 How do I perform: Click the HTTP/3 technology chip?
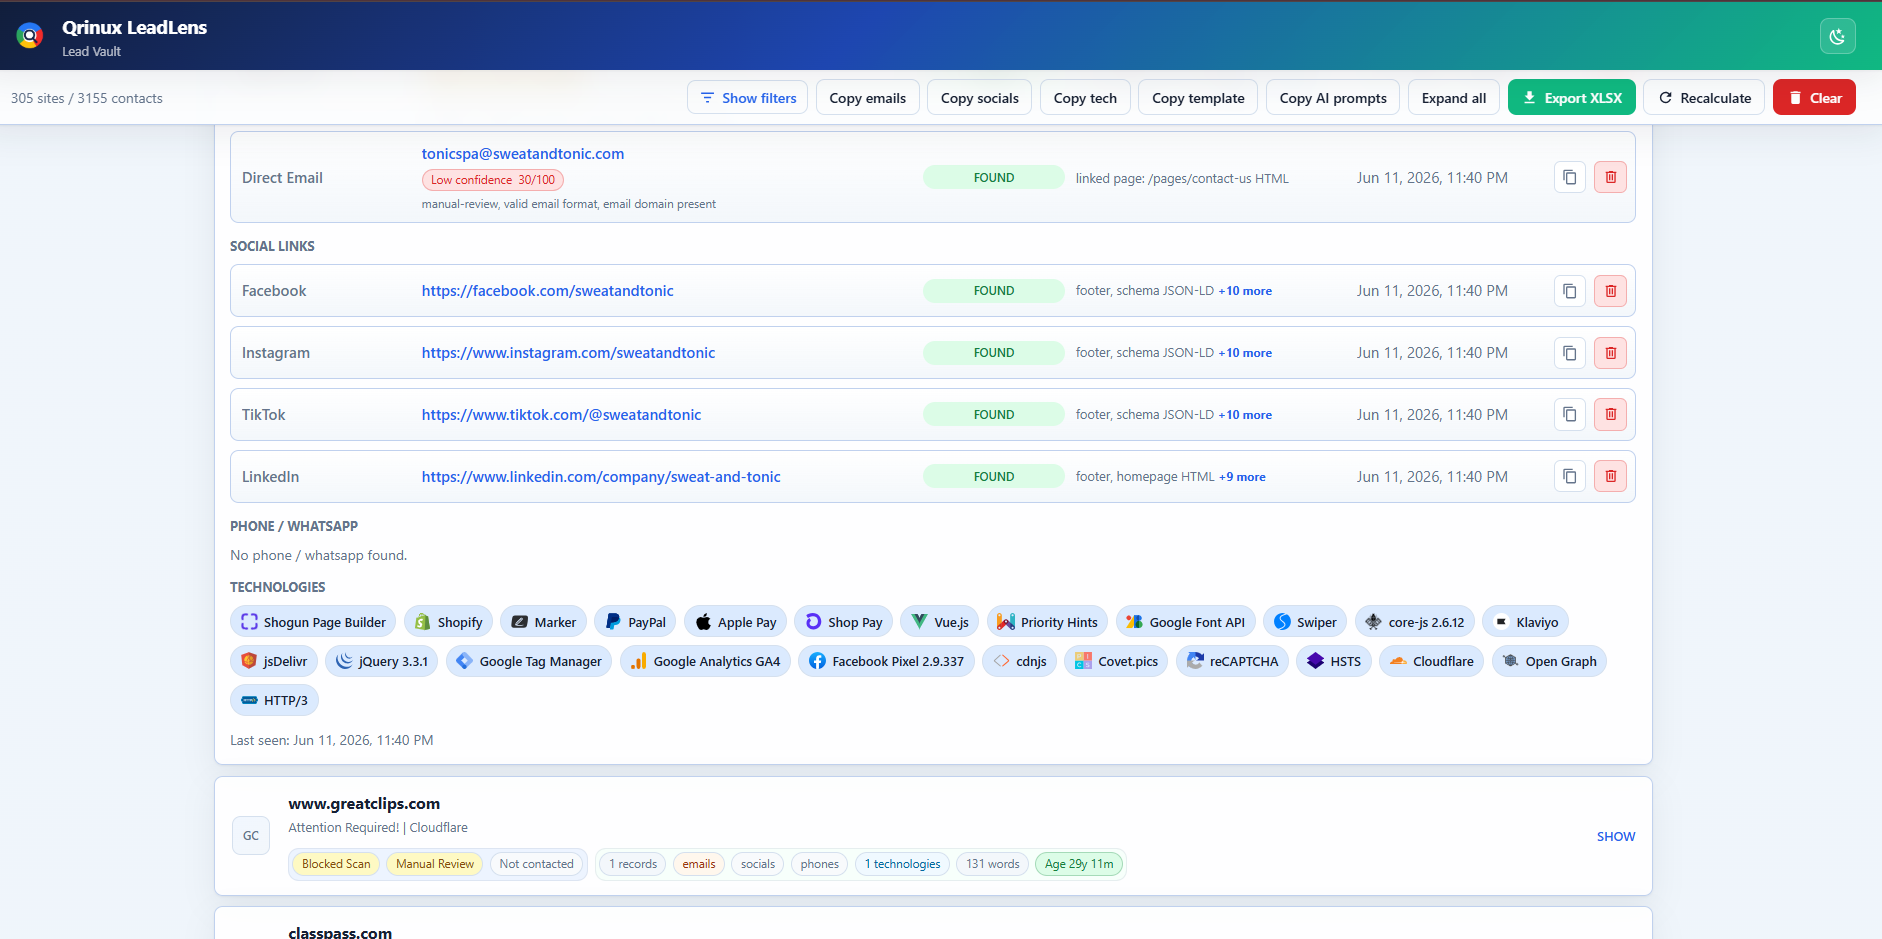point(274,700)
